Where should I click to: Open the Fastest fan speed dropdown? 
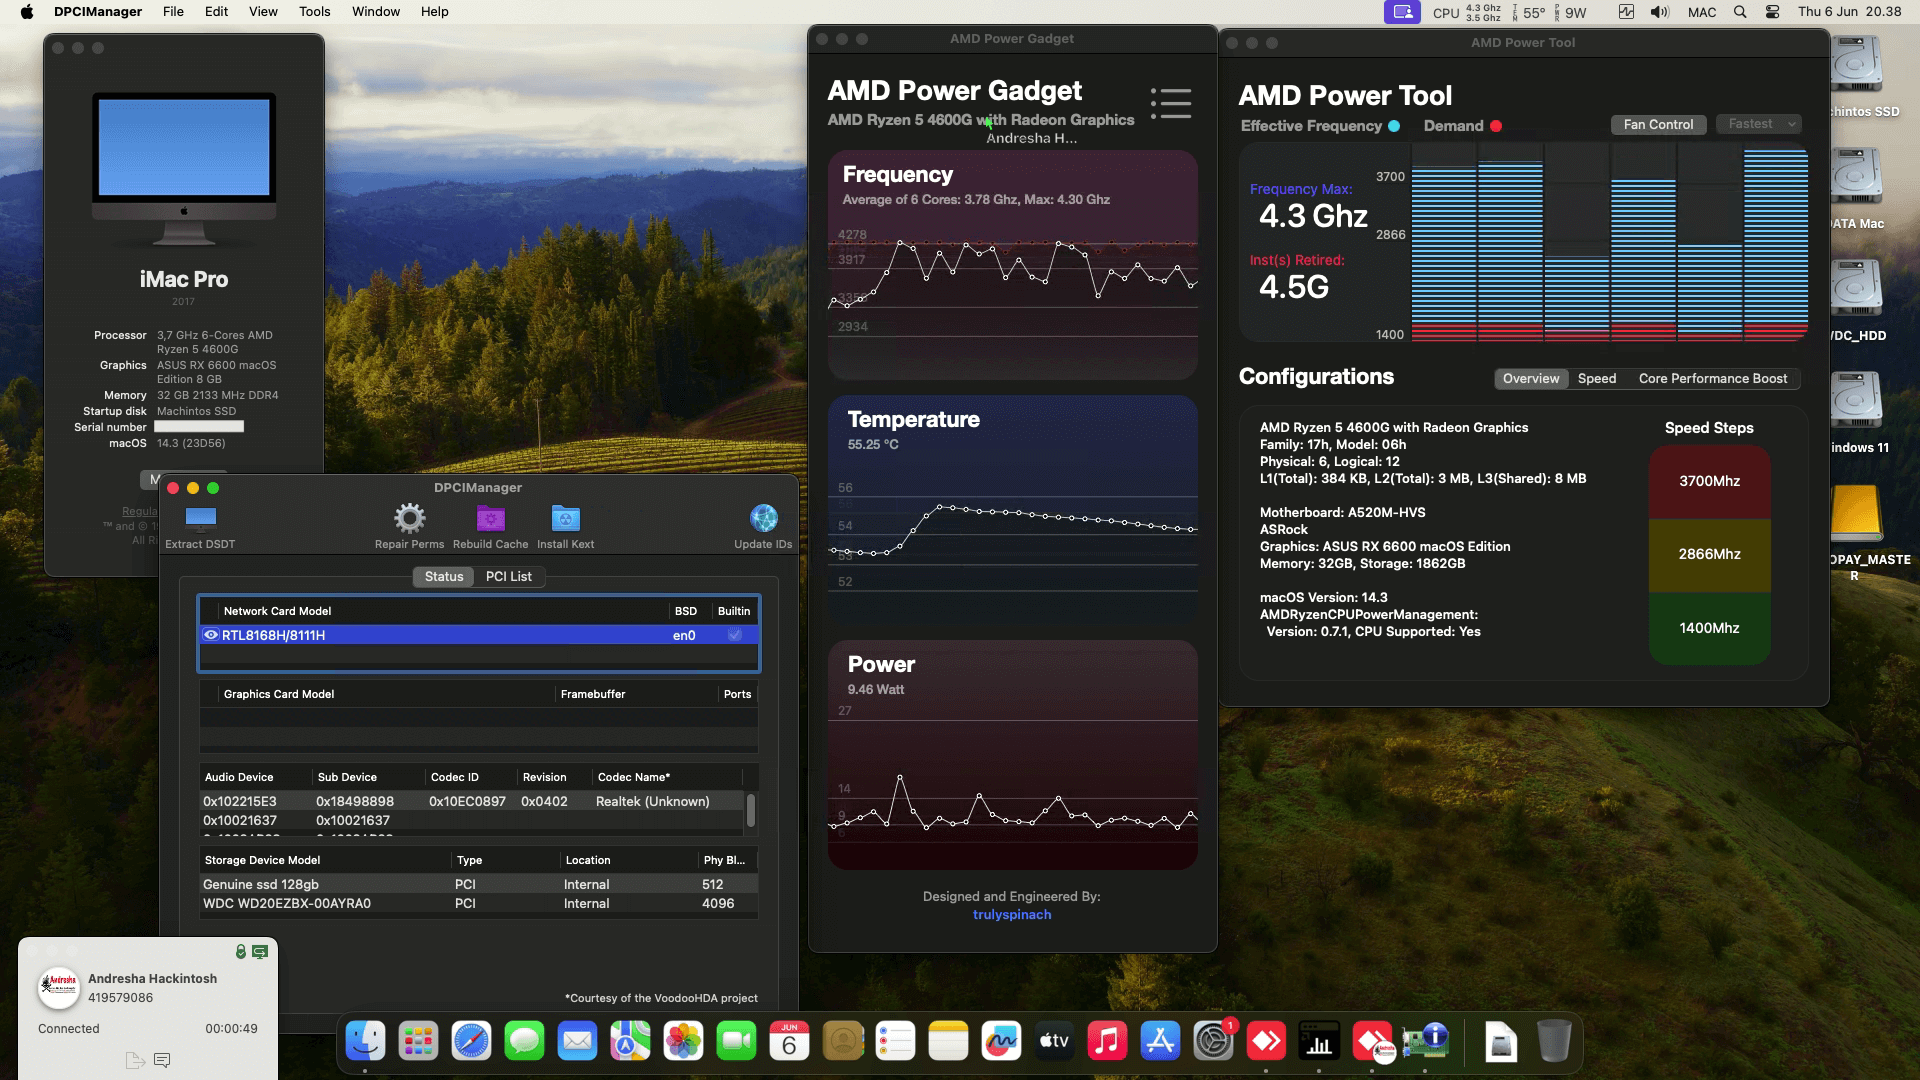1758,124
